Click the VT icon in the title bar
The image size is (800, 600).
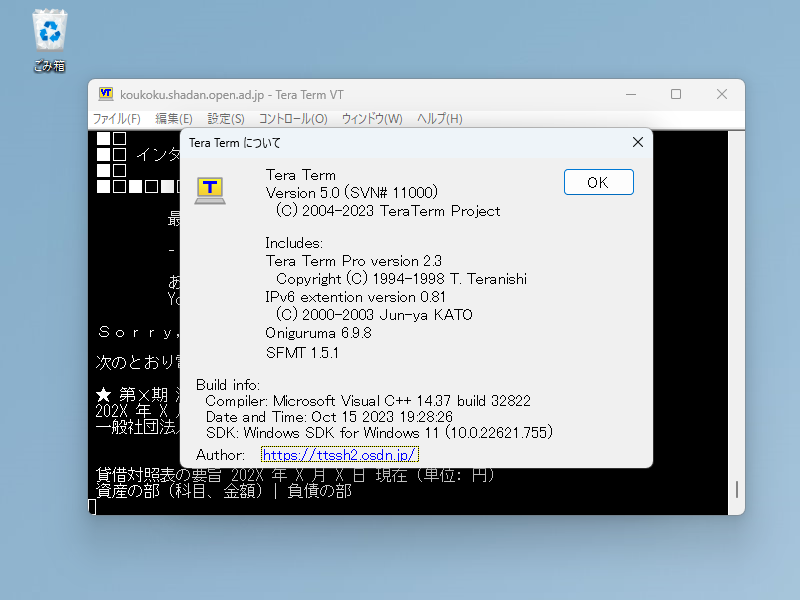107,94
